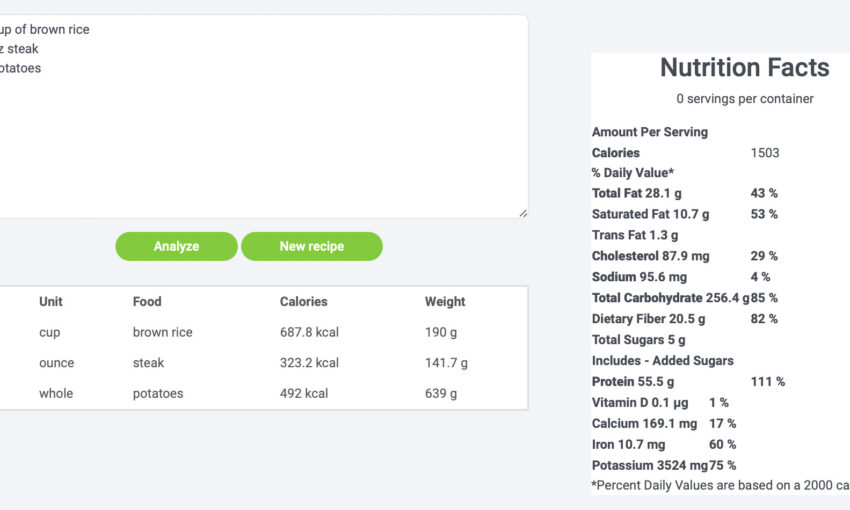Click the 687.8 kcal calories value

click(x=309, y=332)
